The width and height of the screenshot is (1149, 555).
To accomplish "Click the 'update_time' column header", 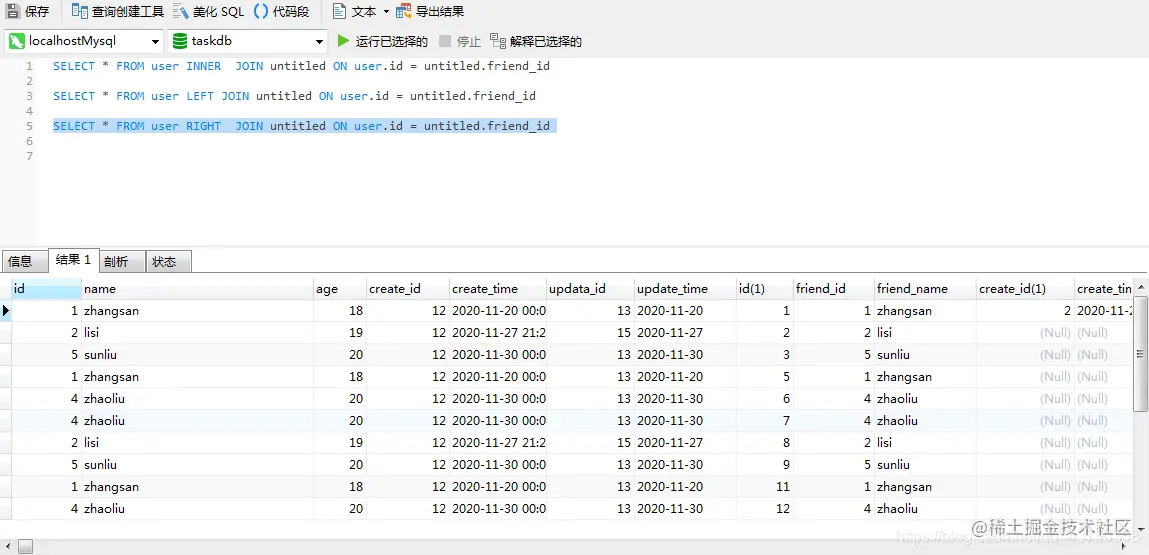I will [x=685, y=289].
